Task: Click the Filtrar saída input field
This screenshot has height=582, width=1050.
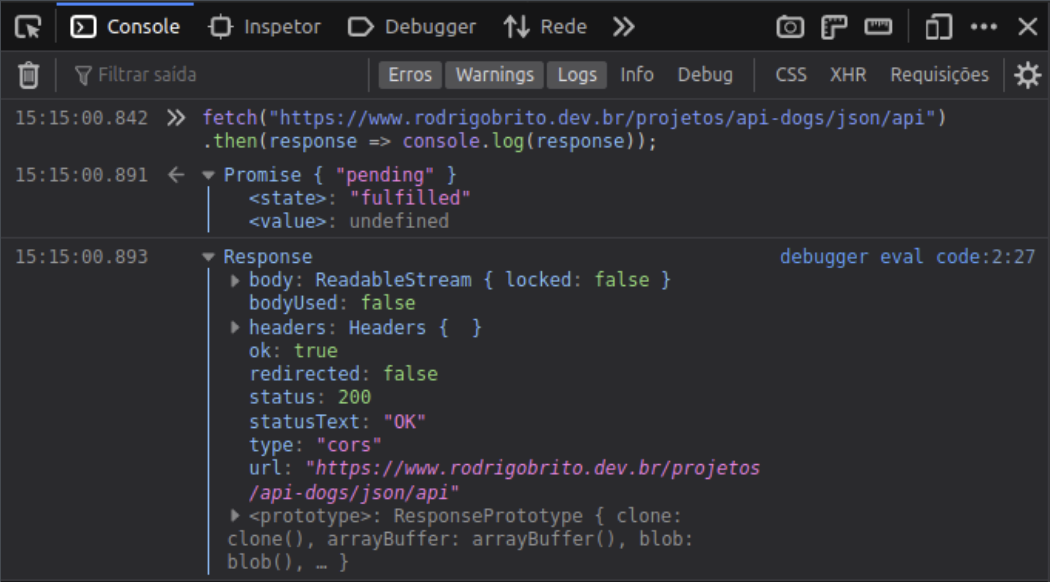Action: point(220,75)
